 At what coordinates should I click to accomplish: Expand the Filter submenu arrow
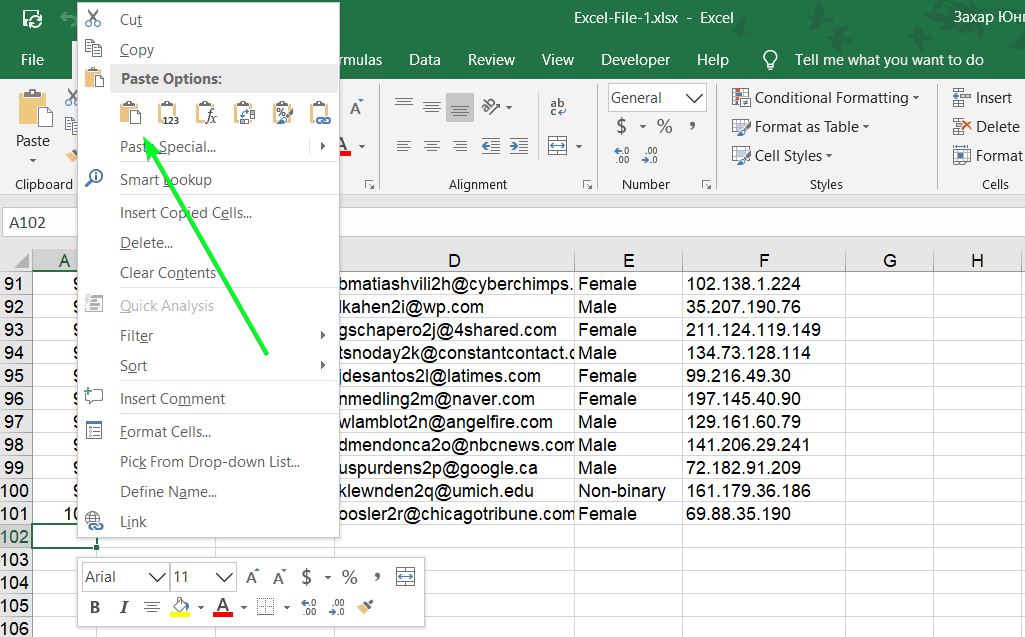pyautogui.click(x=323, y=336)
